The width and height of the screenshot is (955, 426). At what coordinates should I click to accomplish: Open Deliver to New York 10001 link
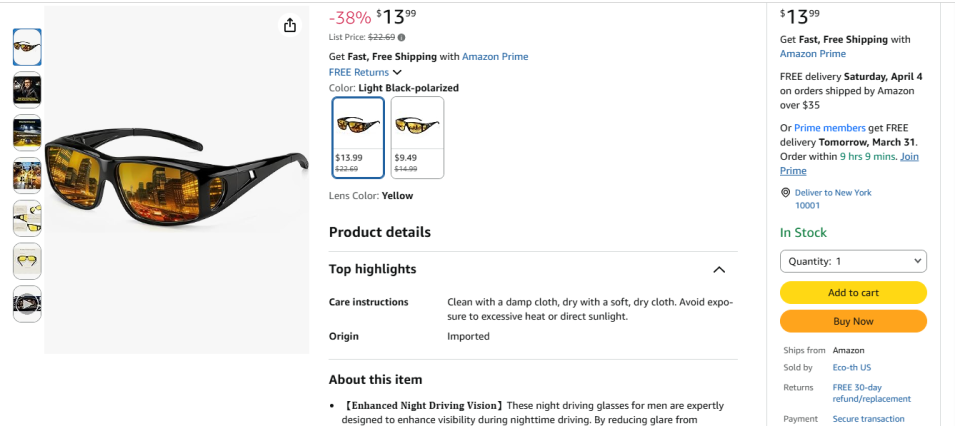point(833,198)
